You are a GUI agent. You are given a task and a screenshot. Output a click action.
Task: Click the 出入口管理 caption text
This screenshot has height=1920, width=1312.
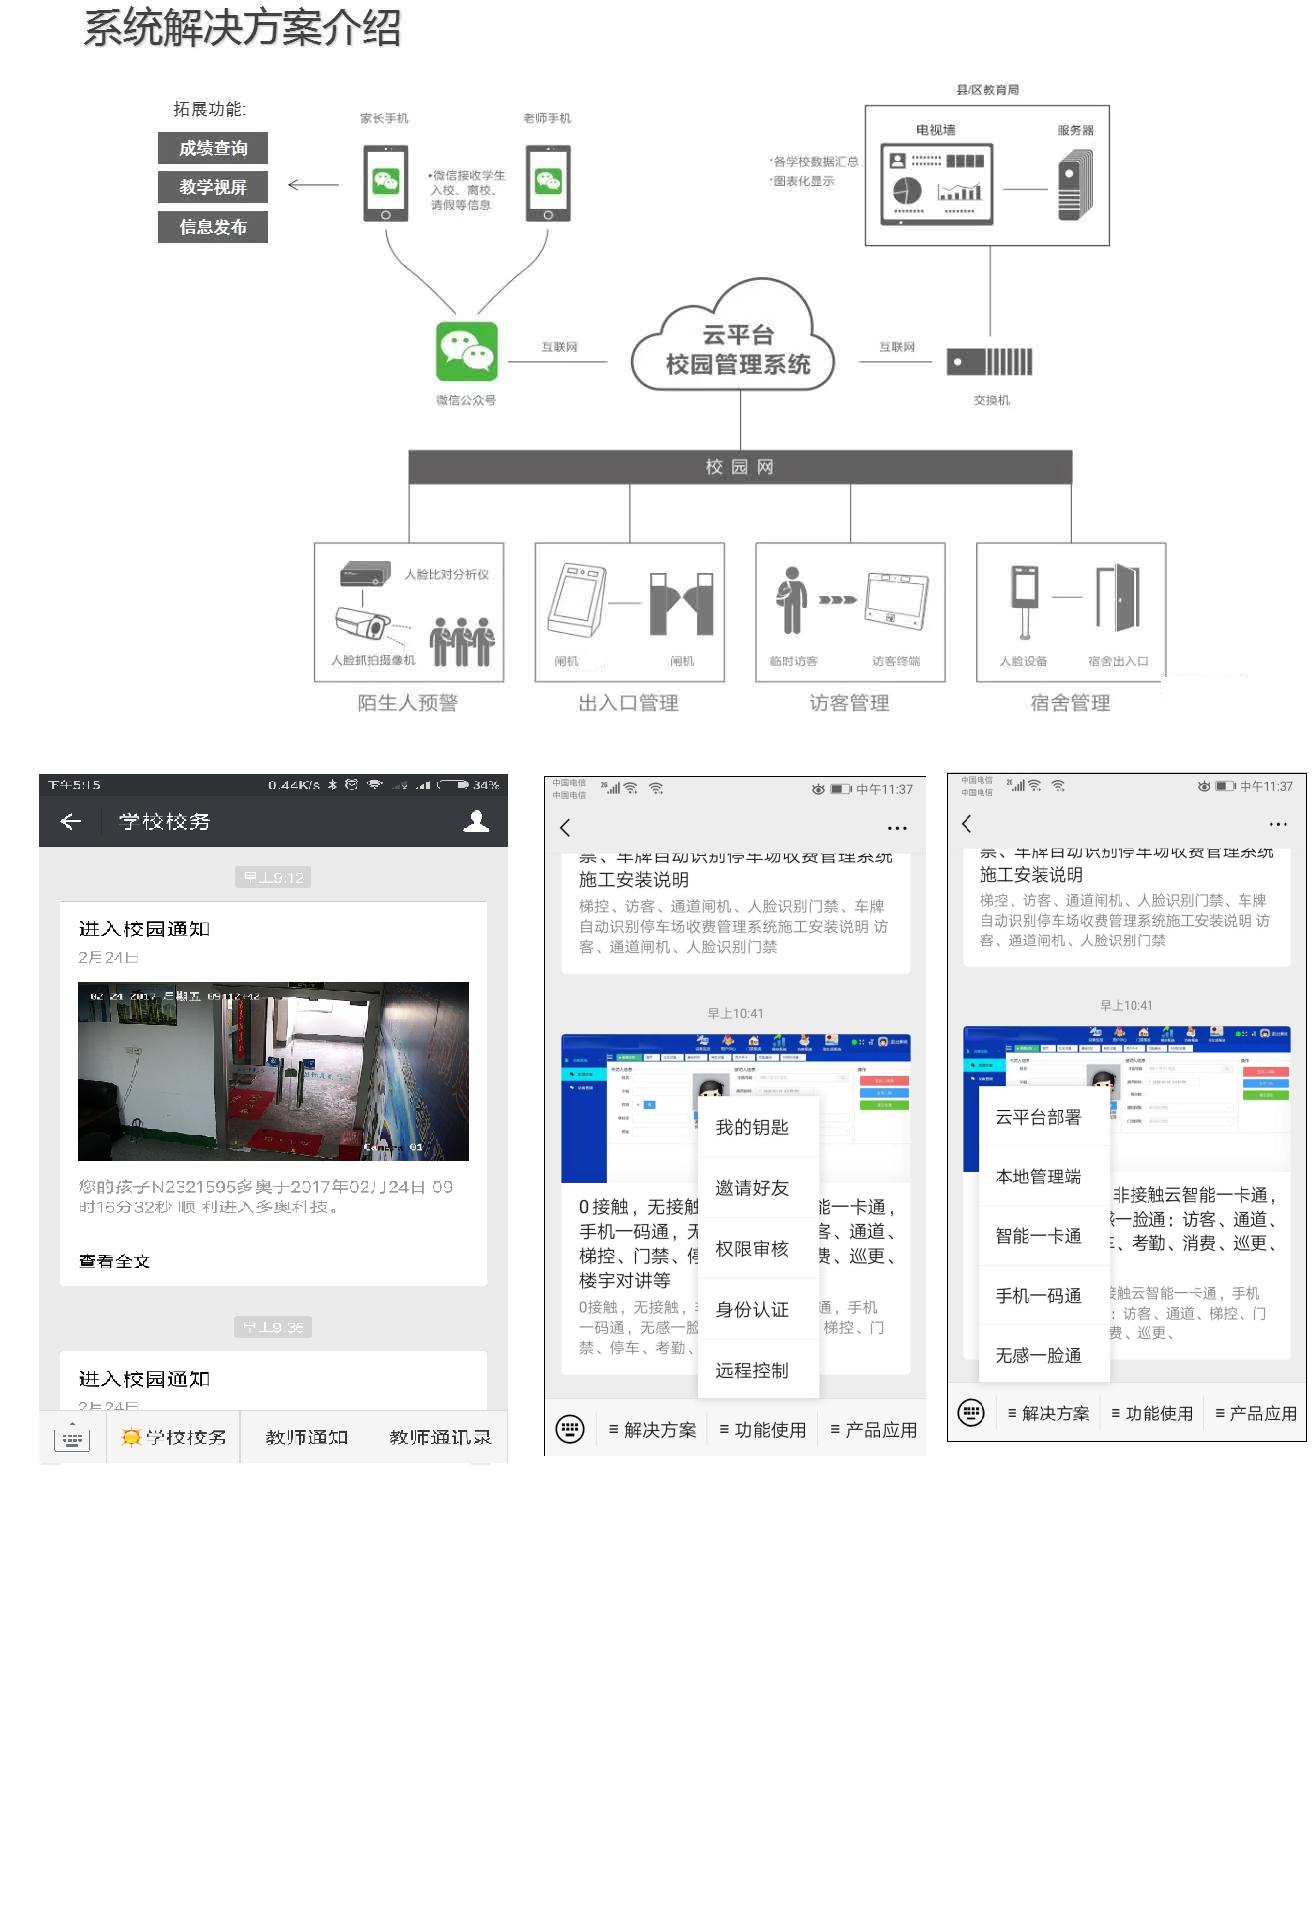click(629, 703)
